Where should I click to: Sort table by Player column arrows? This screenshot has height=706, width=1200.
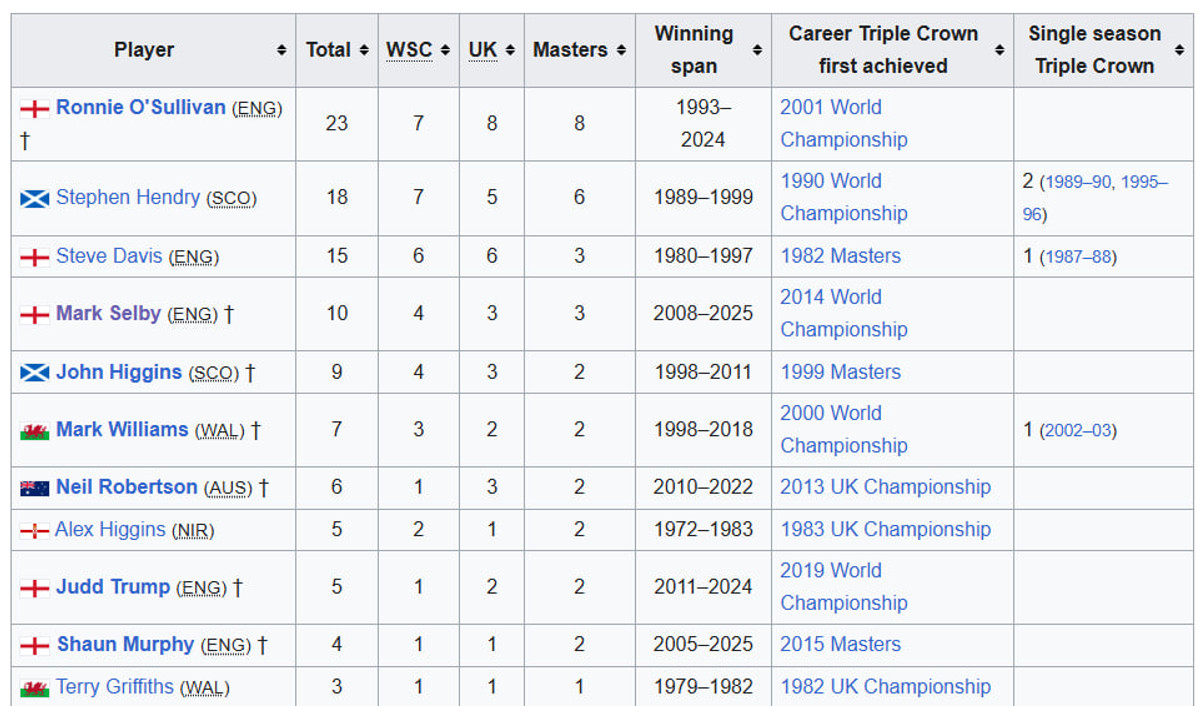pyautogui.click(x=282, y=50)
